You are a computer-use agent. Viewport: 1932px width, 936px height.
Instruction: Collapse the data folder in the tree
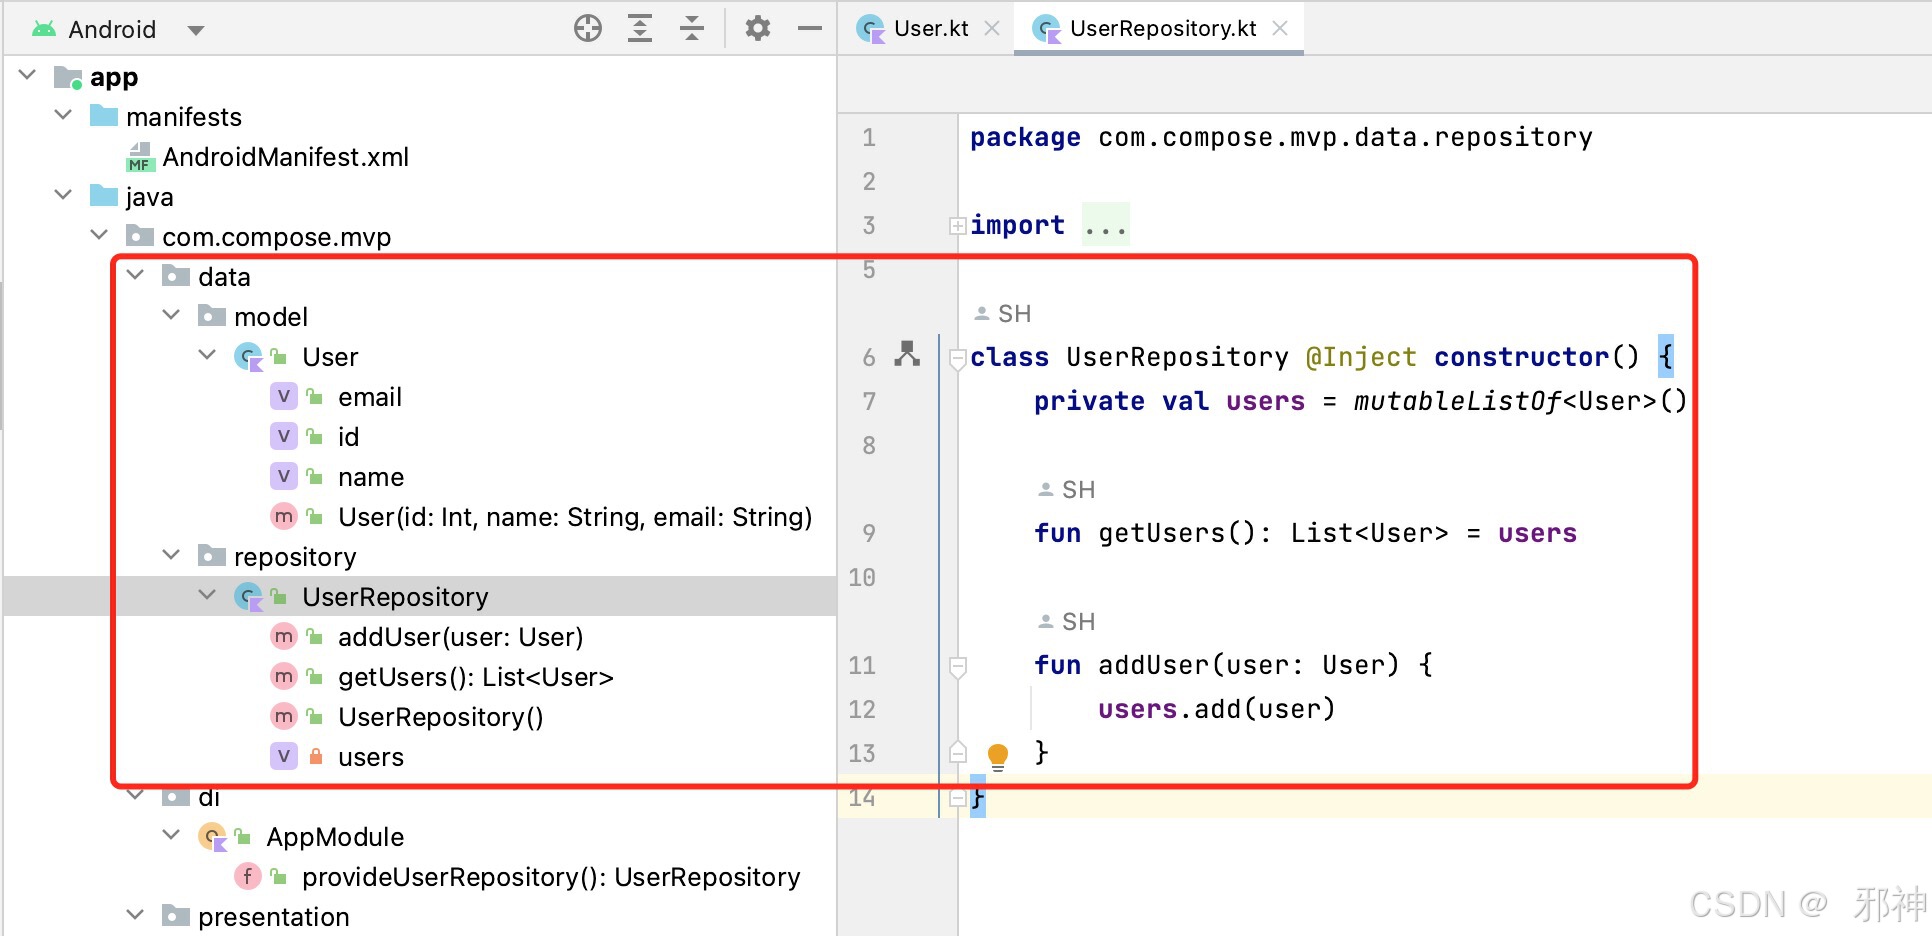pos(135,276)
